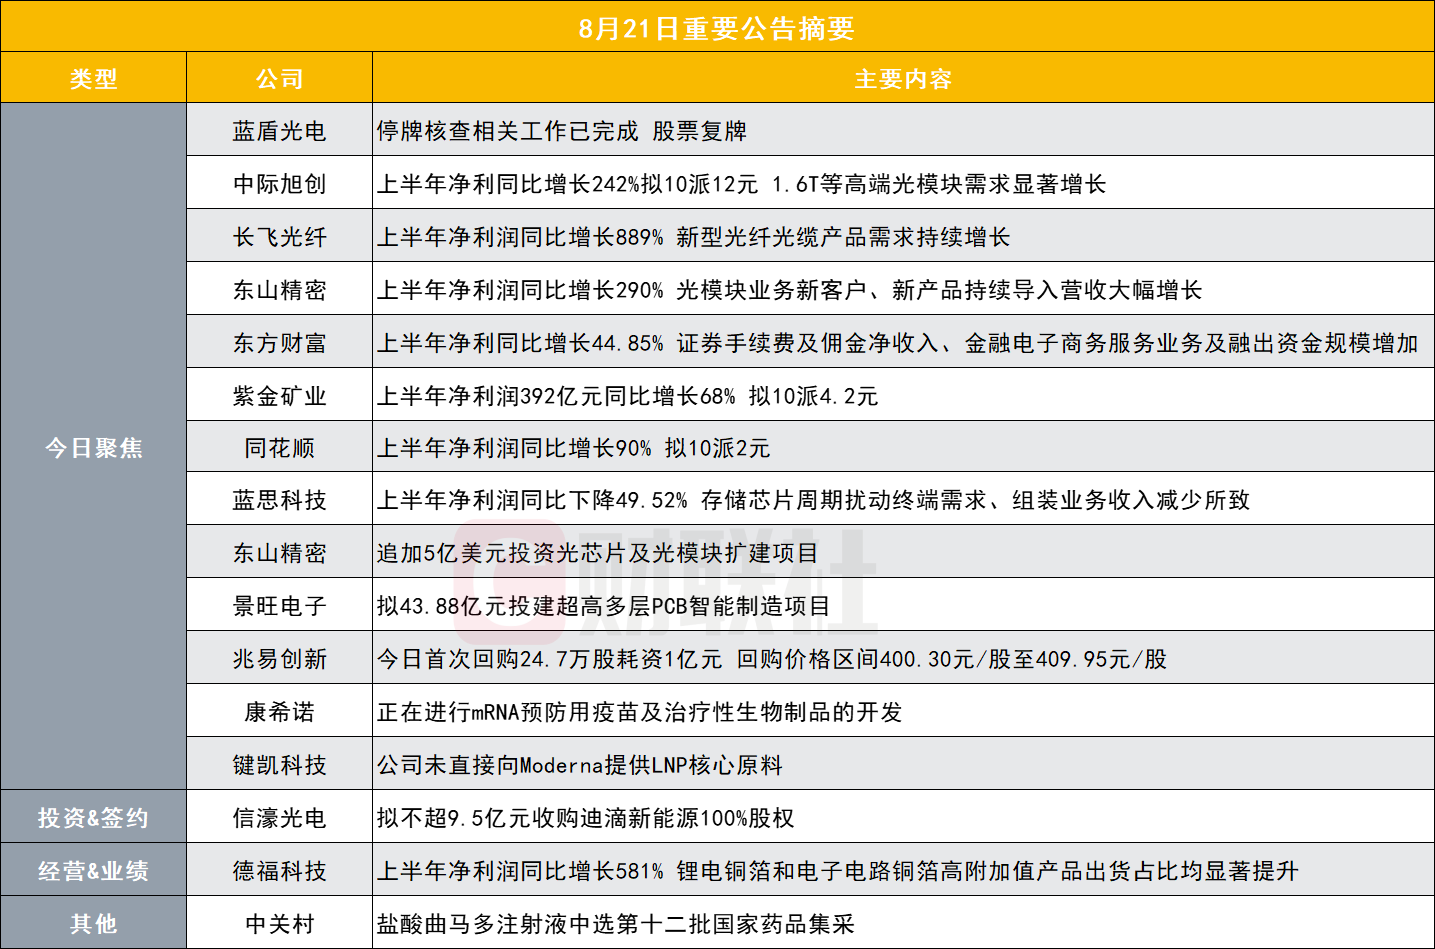Click the text "停牌核查相关工作已完成 股票复牌"
The width and height of the screenshot is (1435, 949).
[562, 131]
